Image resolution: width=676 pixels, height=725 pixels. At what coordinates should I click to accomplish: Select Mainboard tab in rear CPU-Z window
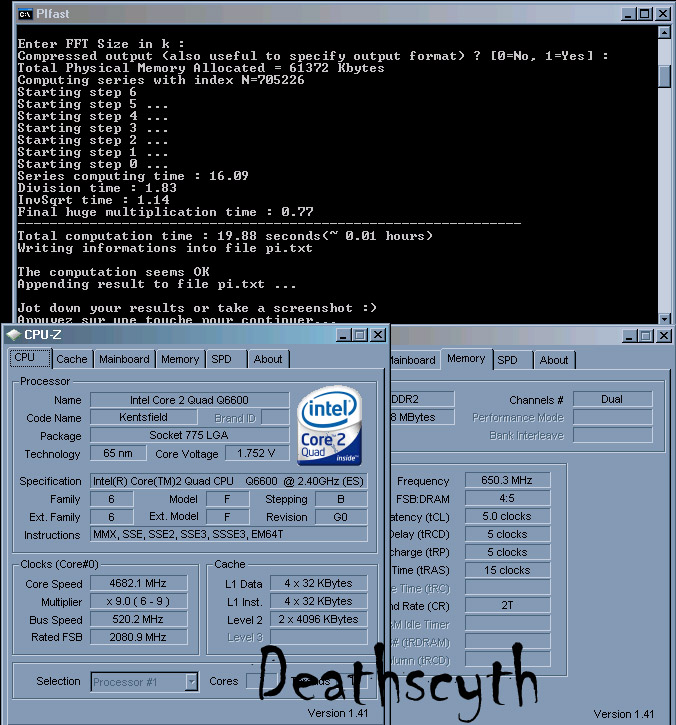tap(414, 360)
